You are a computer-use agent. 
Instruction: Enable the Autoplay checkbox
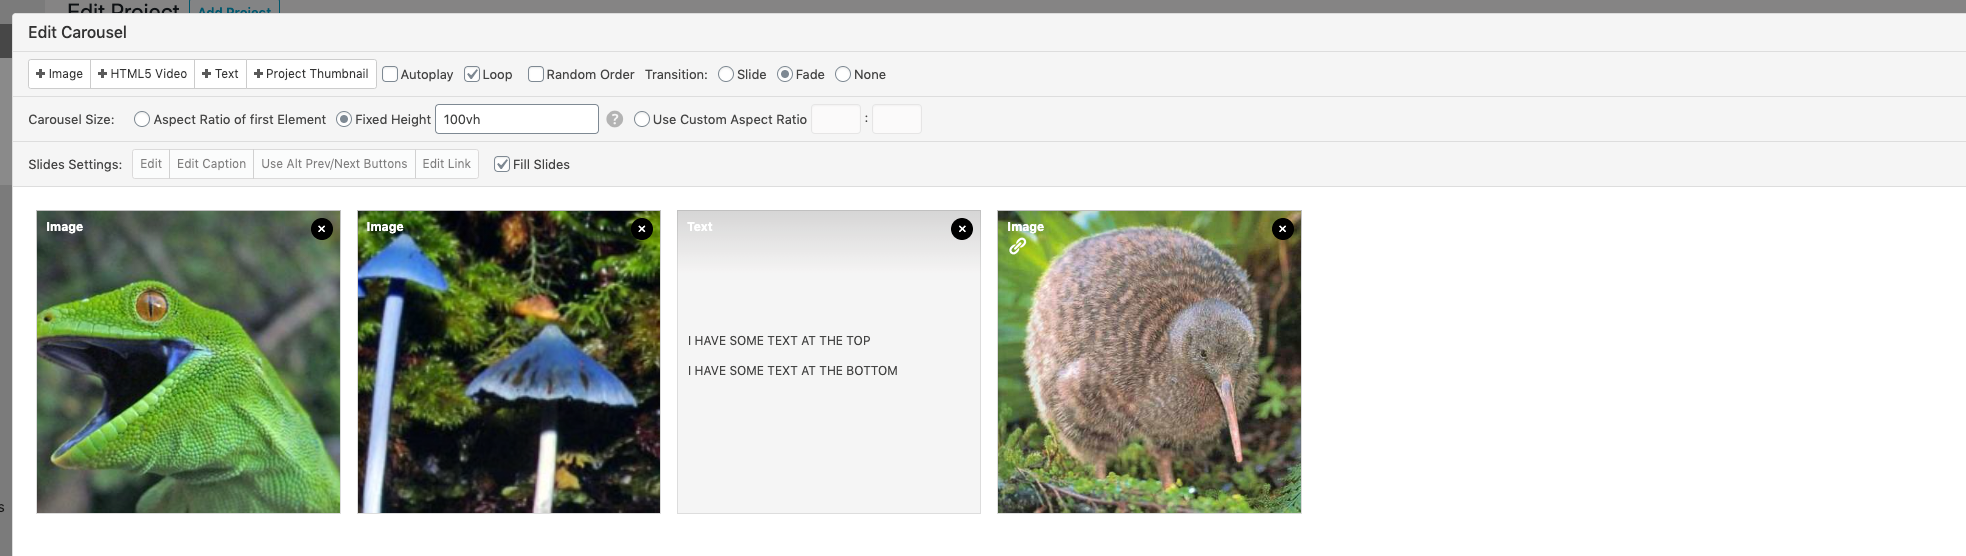[x=391, y=74]
